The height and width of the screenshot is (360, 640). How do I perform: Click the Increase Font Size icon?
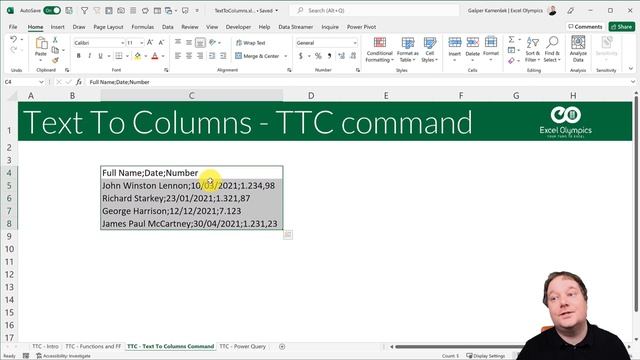coord(150,42)
